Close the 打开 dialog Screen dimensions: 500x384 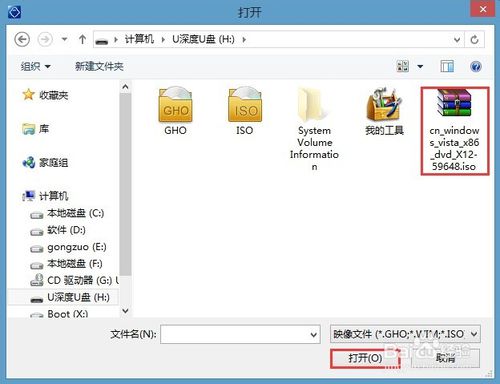click(x=482, y=9)
